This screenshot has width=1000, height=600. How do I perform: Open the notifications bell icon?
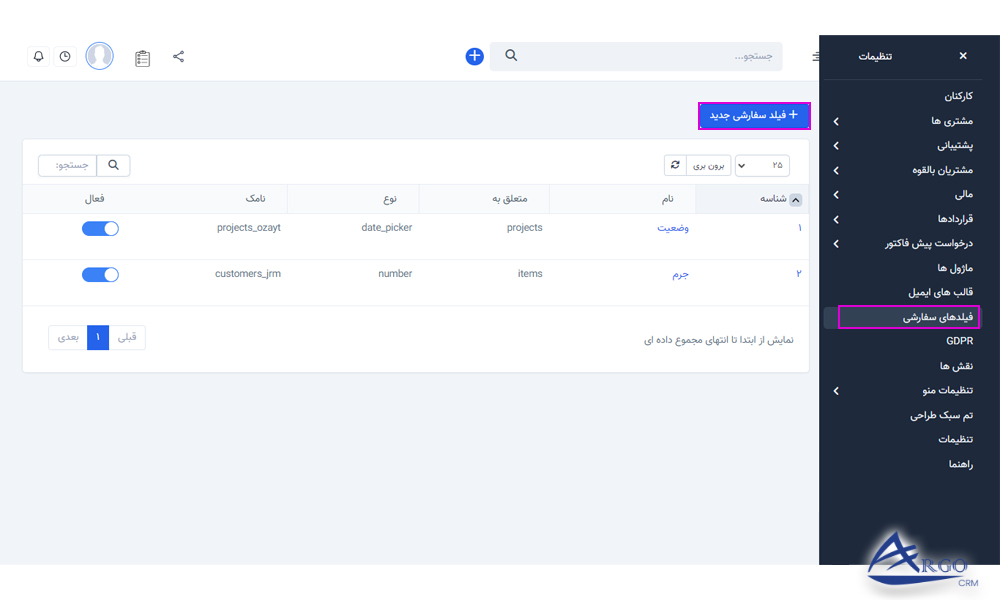click(x=38, y=56)
